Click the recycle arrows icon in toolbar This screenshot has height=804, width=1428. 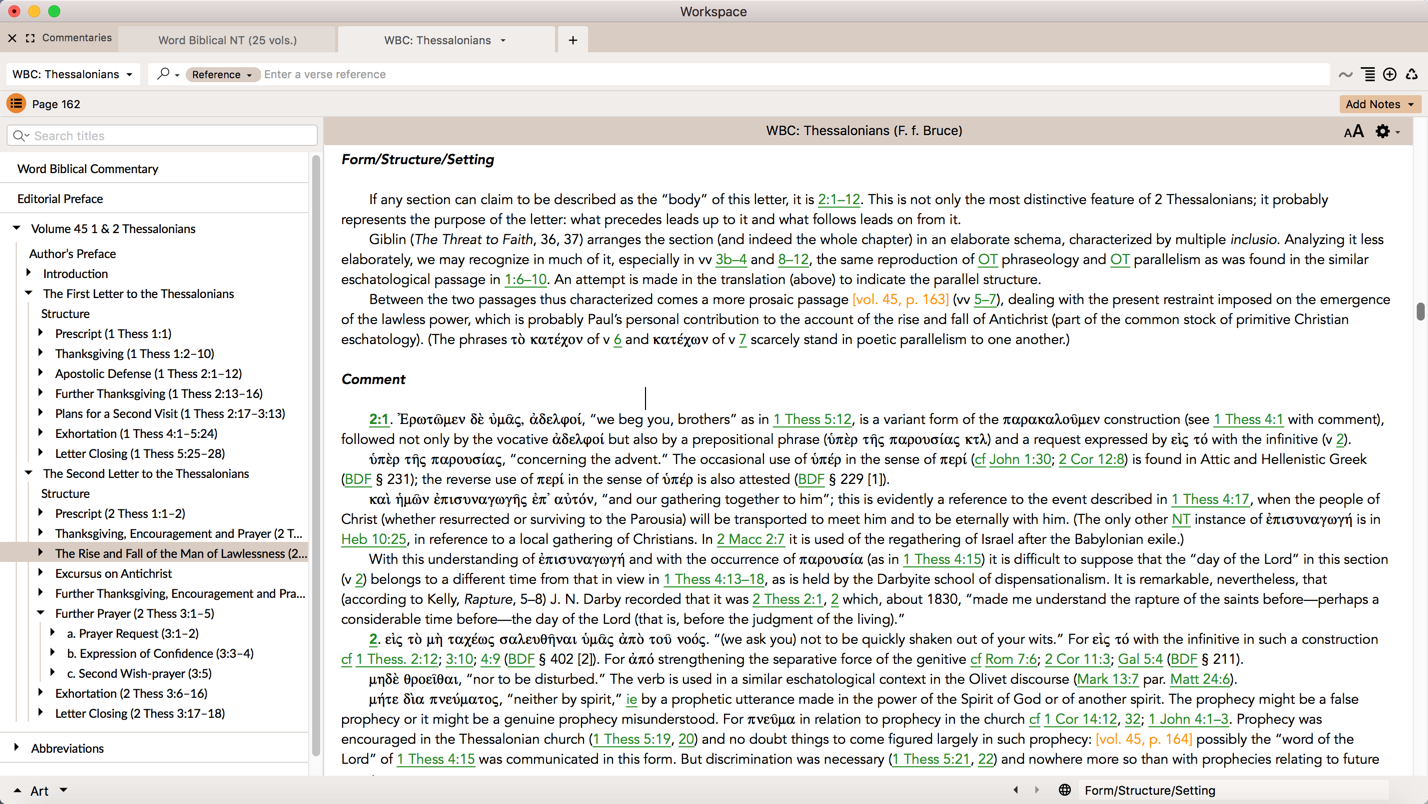[1411, 74]
